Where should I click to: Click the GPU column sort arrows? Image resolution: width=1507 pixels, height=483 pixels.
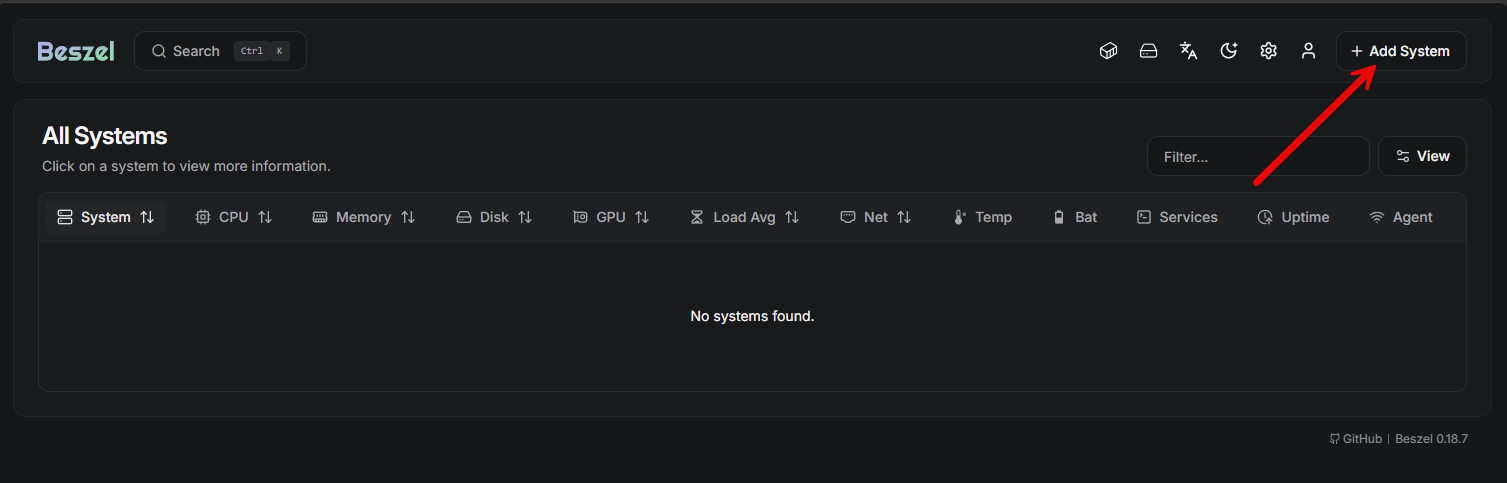[x=642, y=217]
